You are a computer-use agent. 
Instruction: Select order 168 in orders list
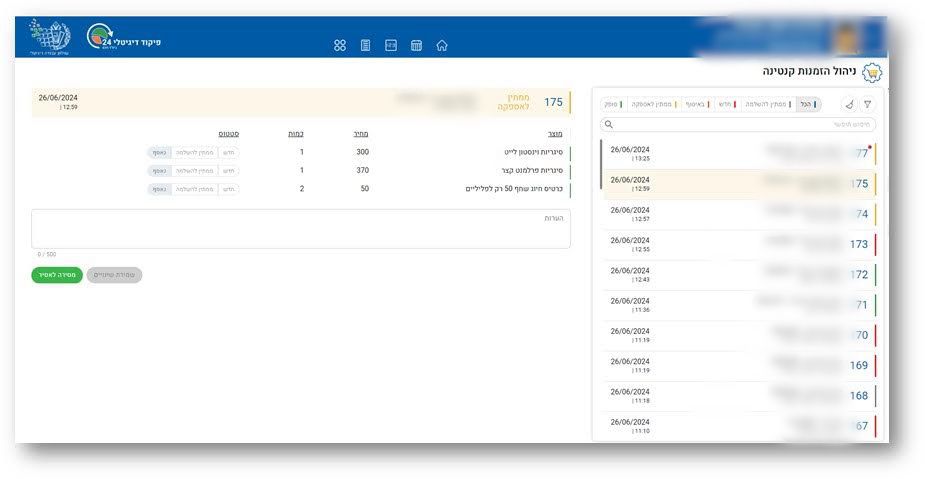740,396
